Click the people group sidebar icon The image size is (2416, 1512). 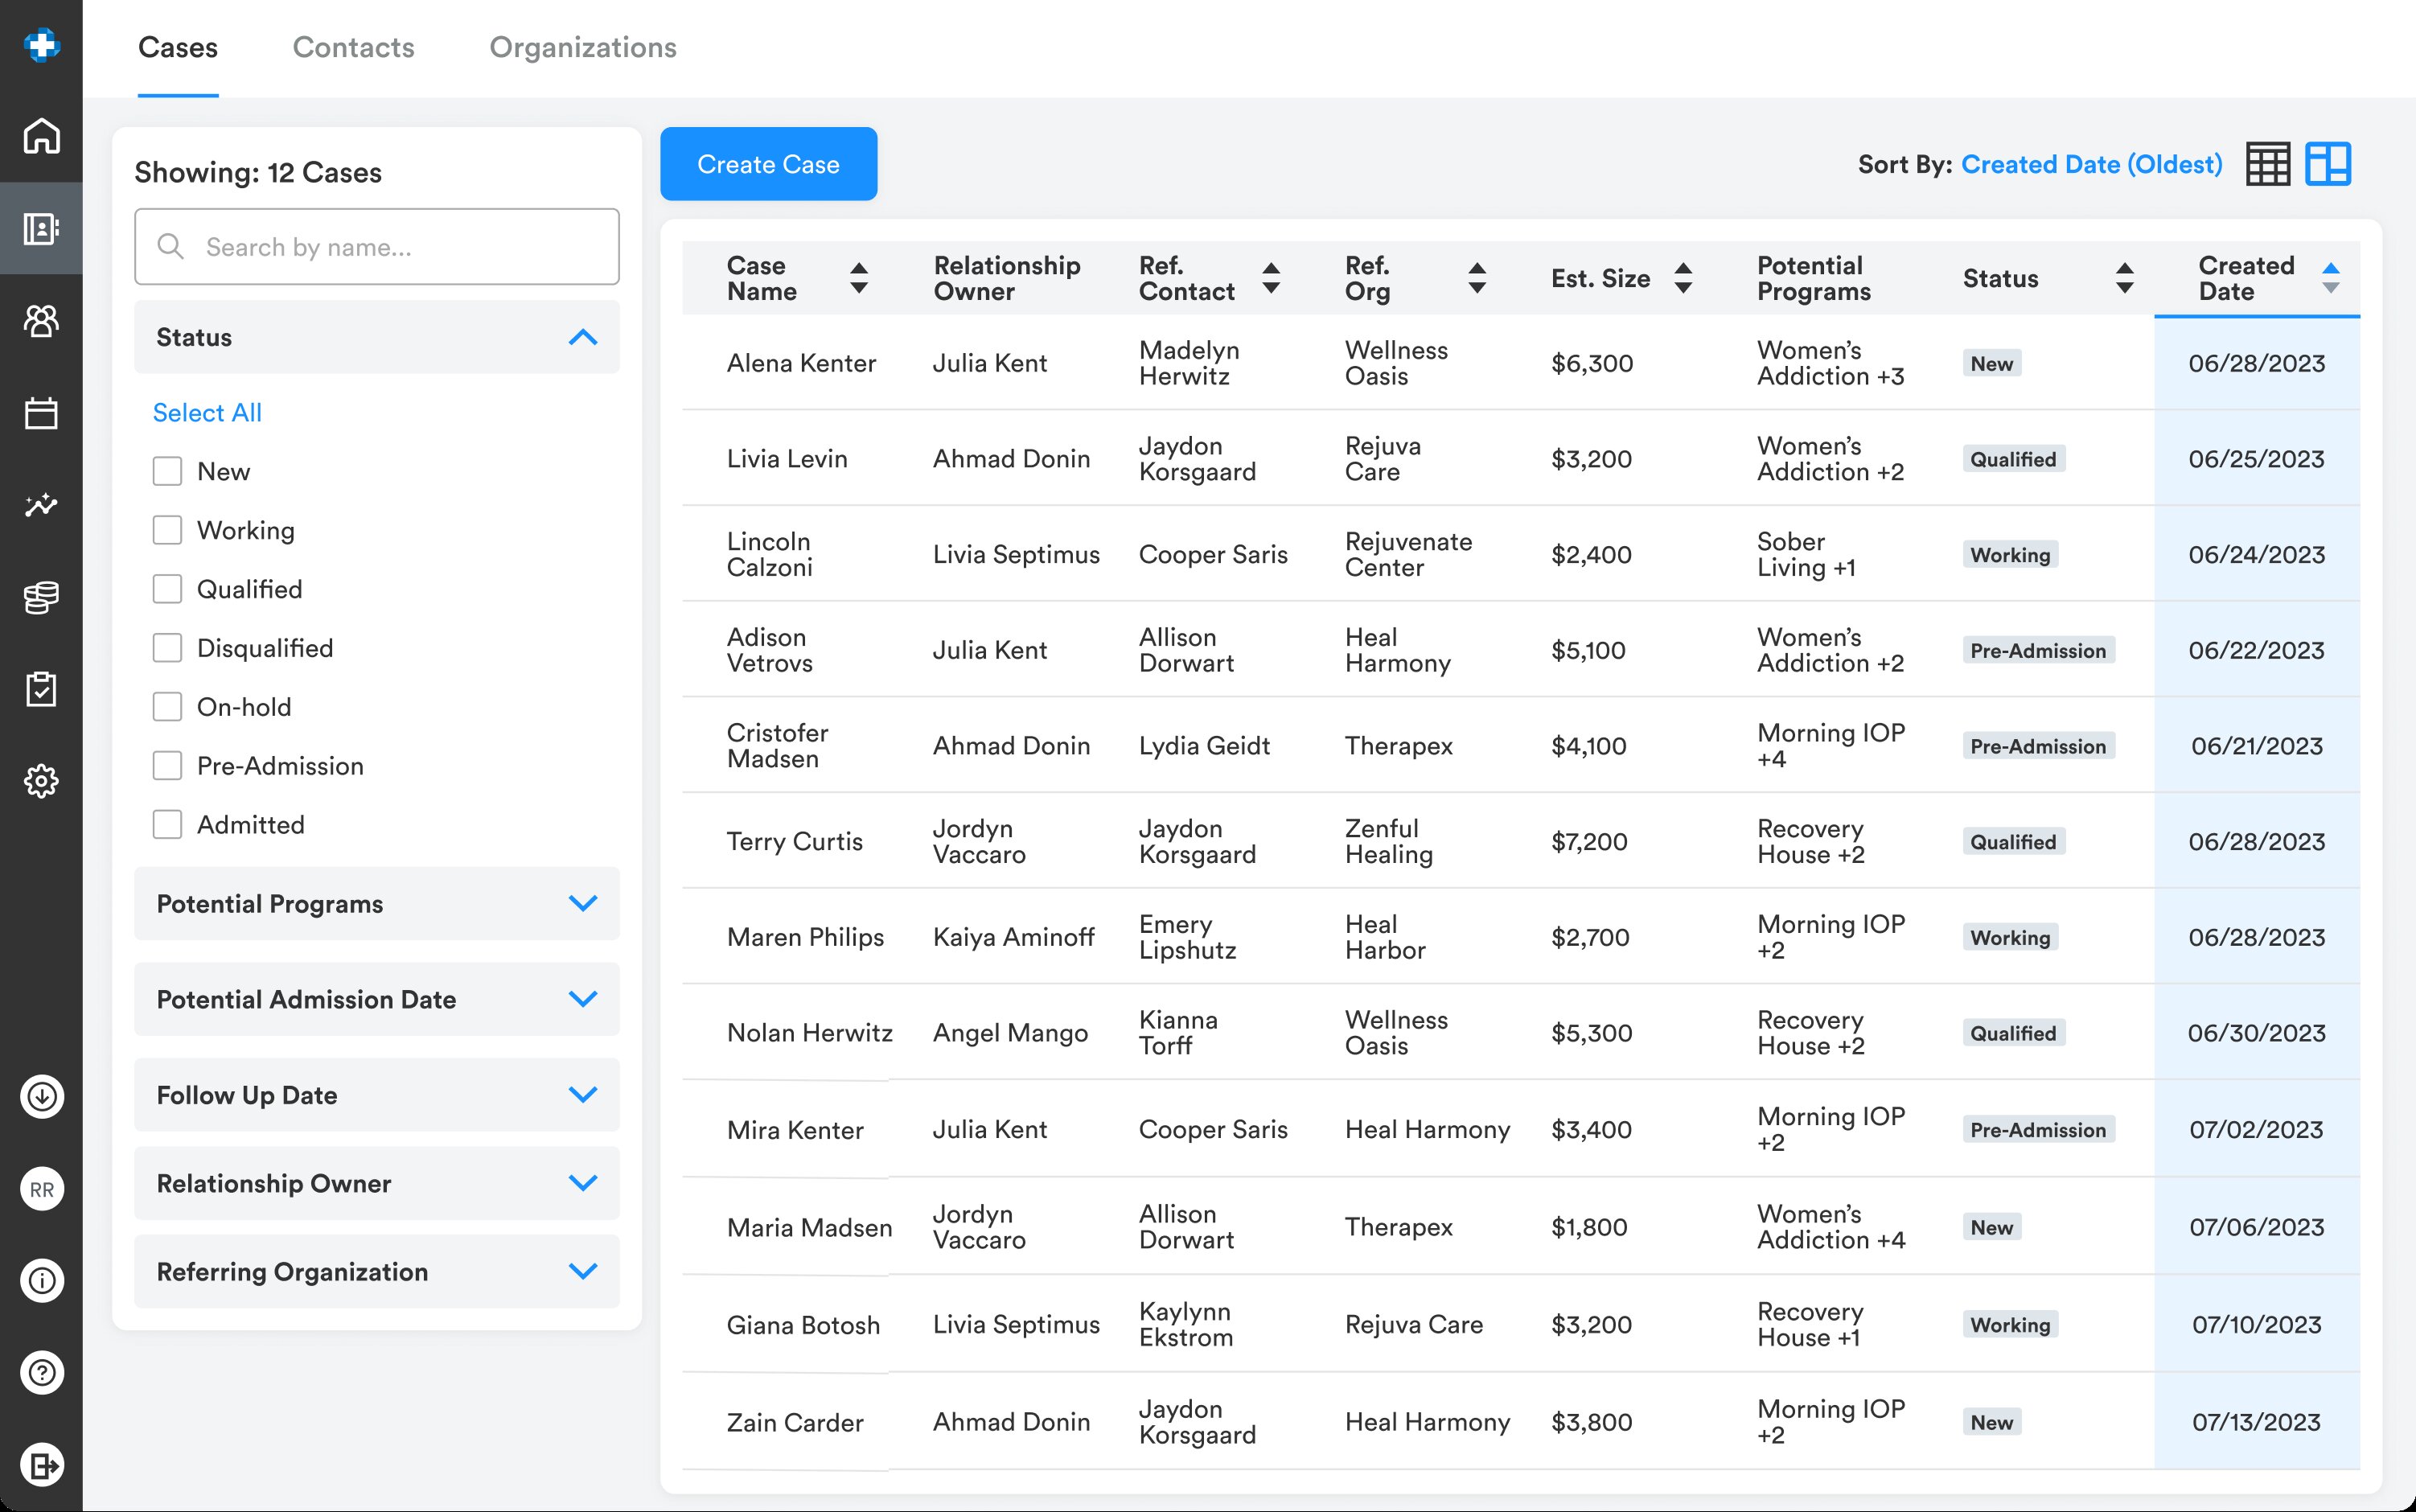(x=41, y=321)
